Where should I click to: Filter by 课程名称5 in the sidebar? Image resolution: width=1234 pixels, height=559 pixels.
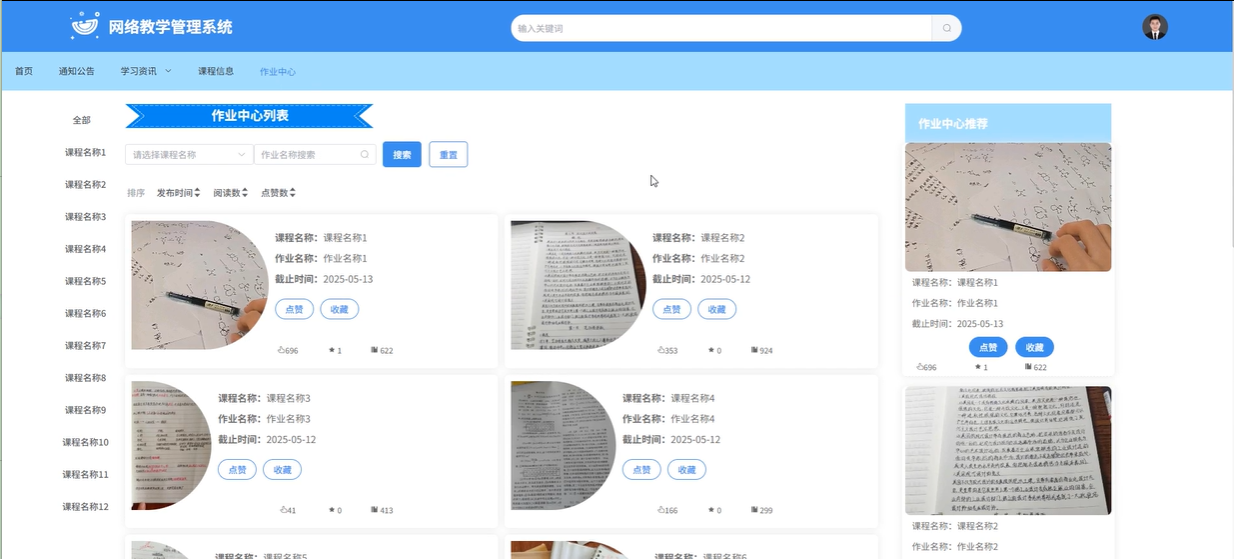coord(86,281)
